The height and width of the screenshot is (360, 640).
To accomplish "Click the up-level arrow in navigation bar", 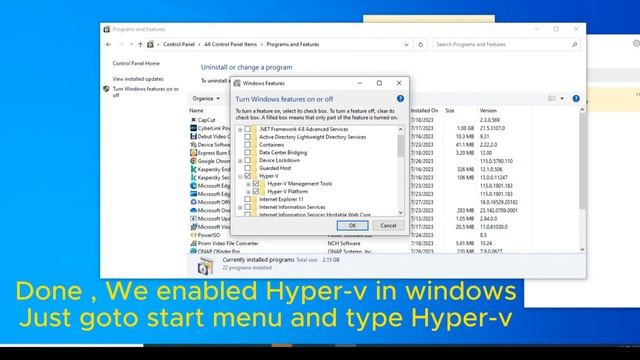I will point(140,44).
